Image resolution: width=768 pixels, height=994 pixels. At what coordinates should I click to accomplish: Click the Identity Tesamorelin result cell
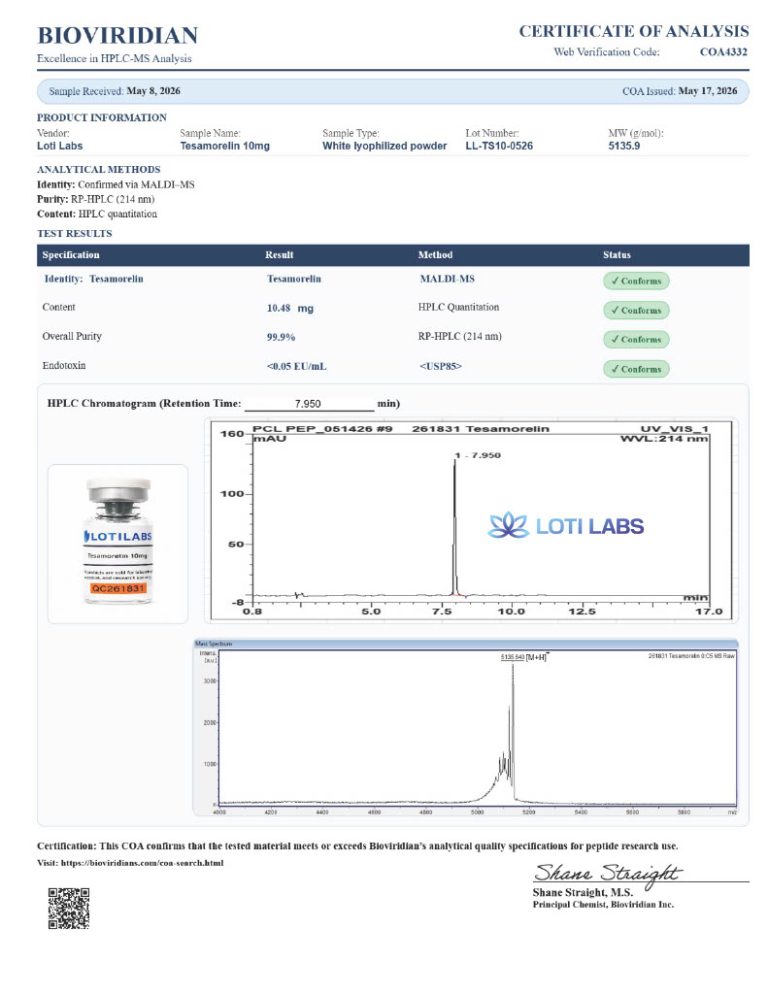coord(294,279)
